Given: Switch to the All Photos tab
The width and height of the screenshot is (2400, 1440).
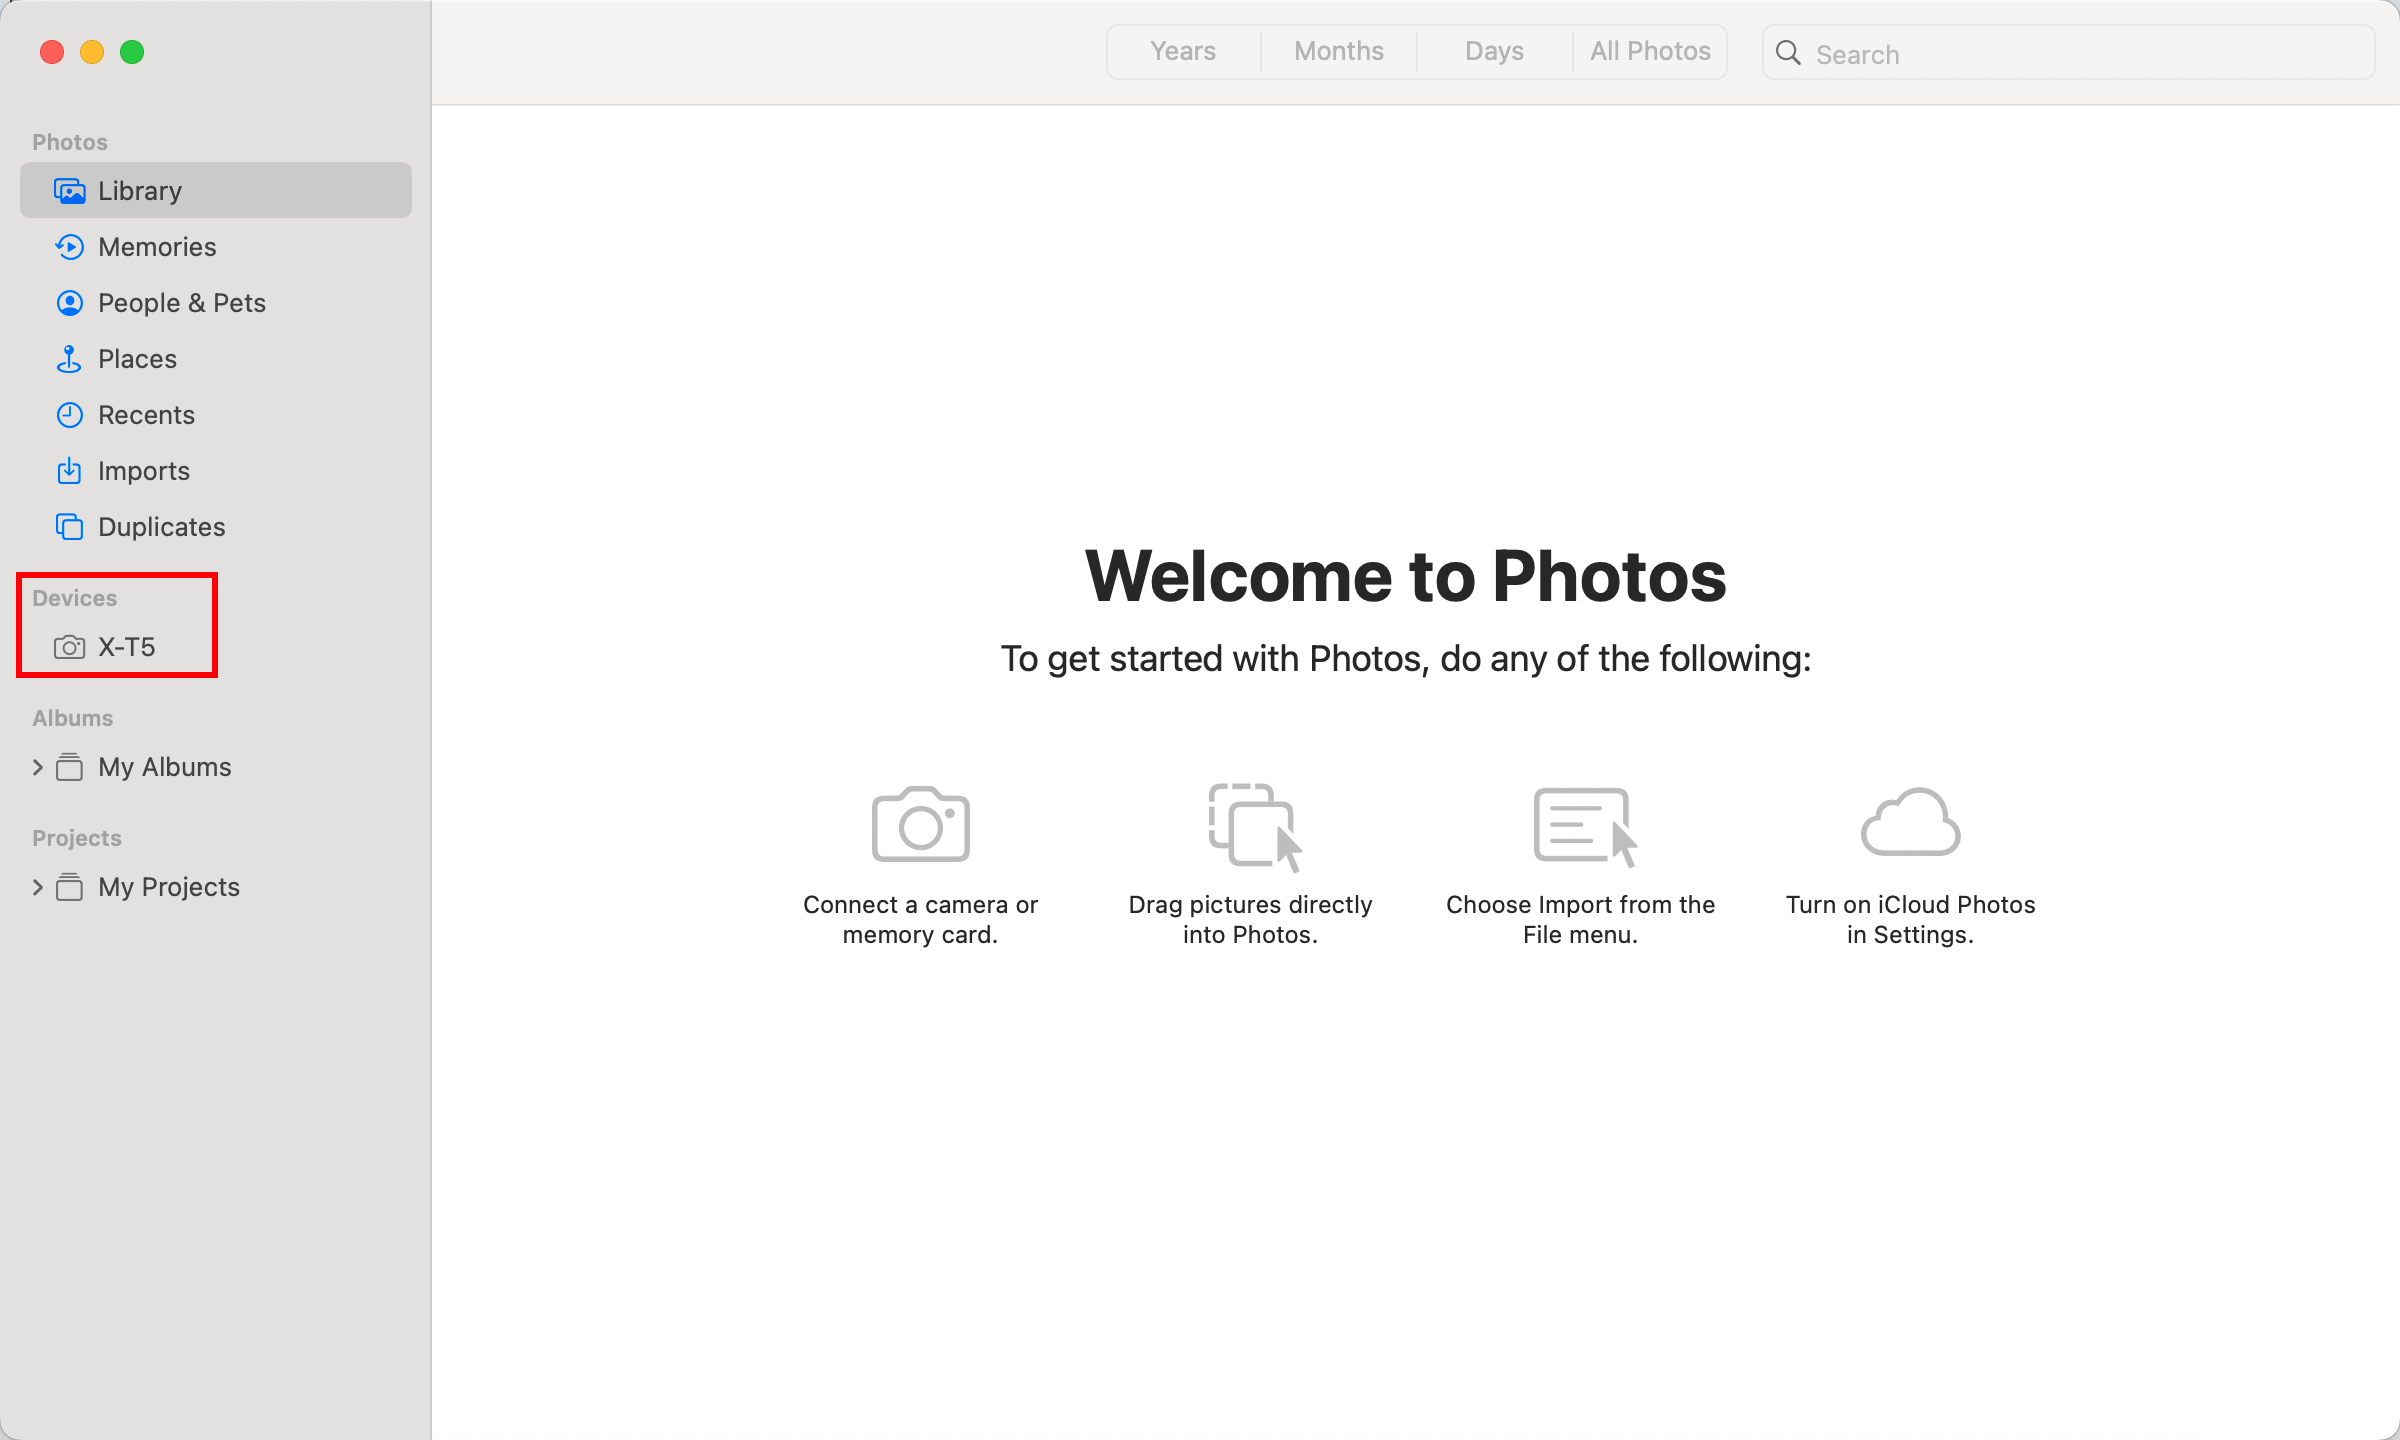Looking at the screenshot, I should [1650, 52].
